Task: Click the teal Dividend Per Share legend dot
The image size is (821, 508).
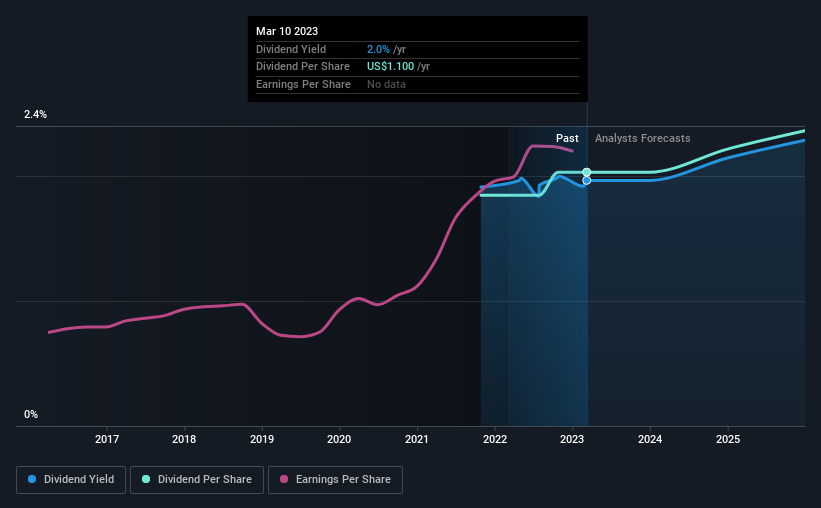Action: (x=146, y=479)
